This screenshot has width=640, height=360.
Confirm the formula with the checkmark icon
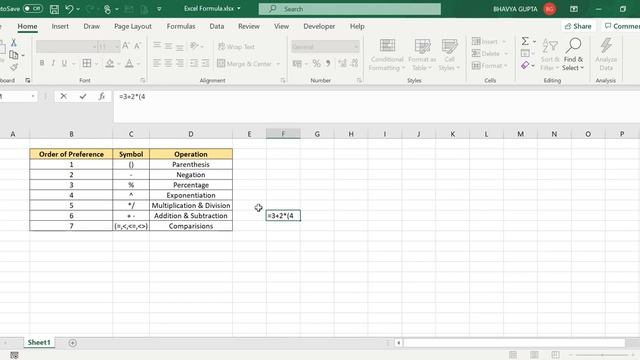click(x=83, y=96)
